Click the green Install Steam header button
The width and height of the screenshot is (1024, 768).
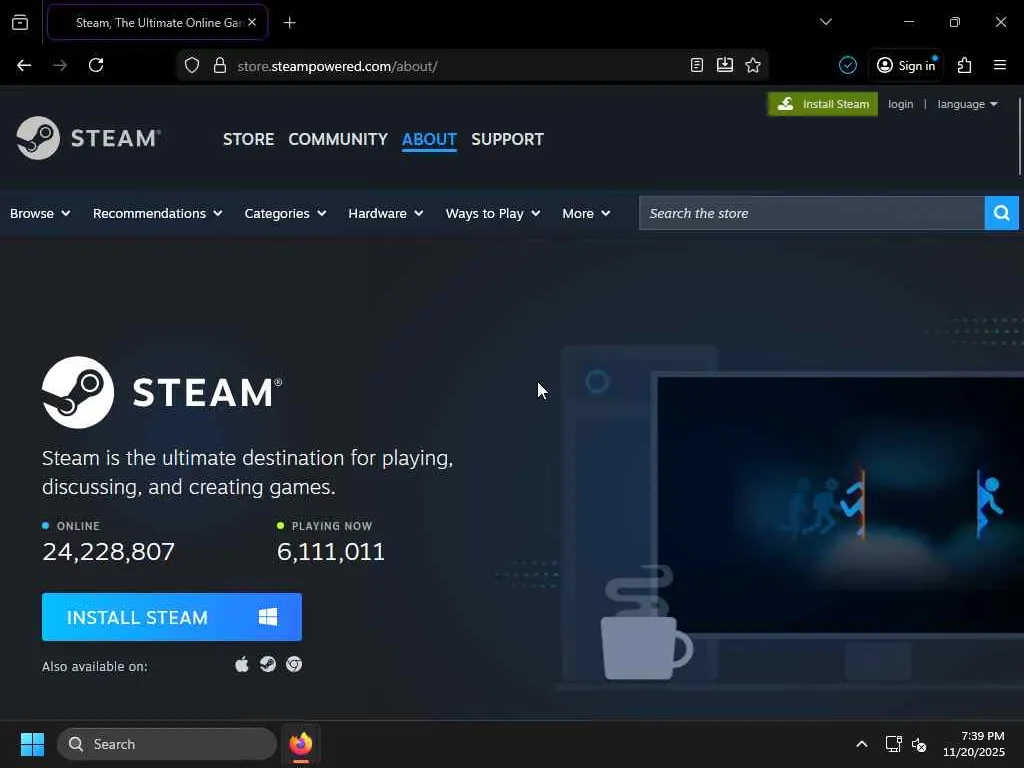point(823,104)
